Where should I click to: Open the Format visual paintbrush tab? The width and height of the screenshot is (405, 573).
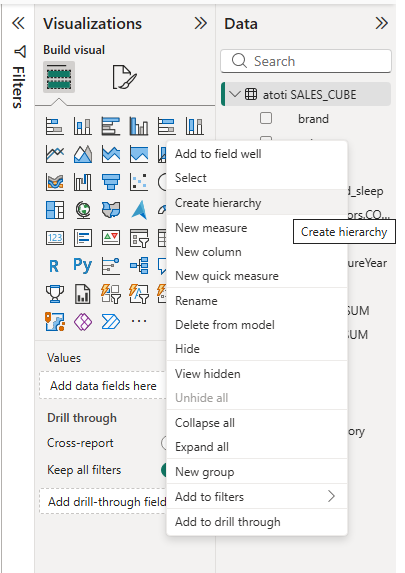124,77
